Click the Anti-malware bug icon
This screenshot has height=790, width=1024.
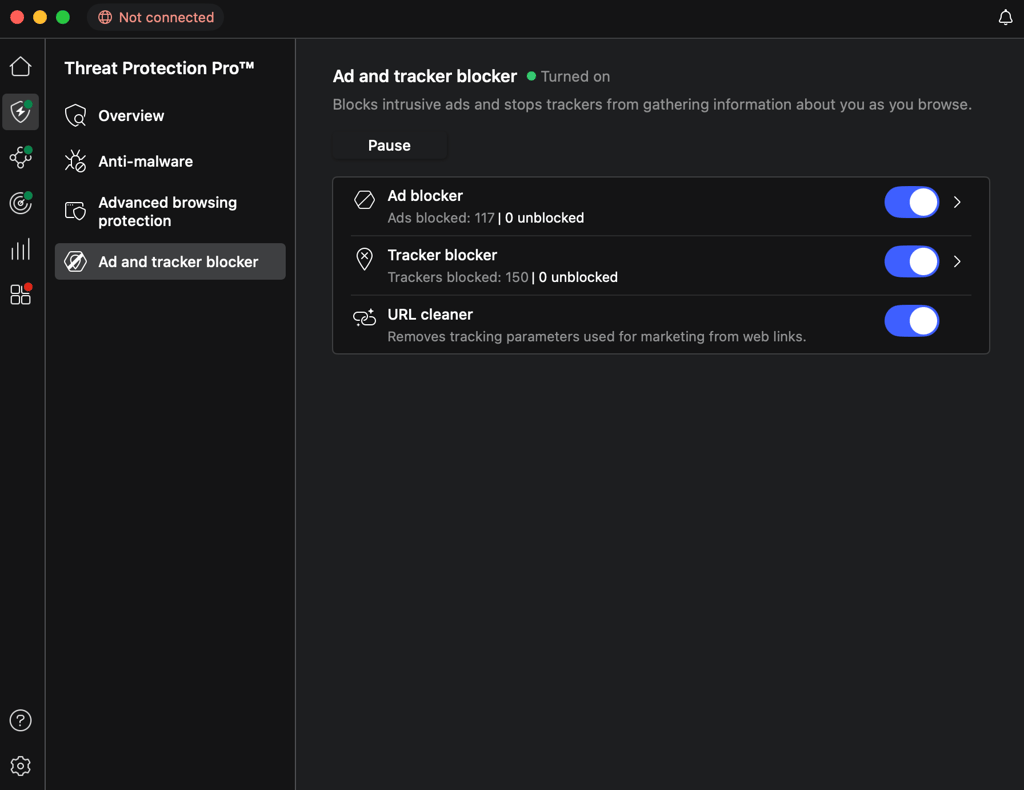[76, 161]
